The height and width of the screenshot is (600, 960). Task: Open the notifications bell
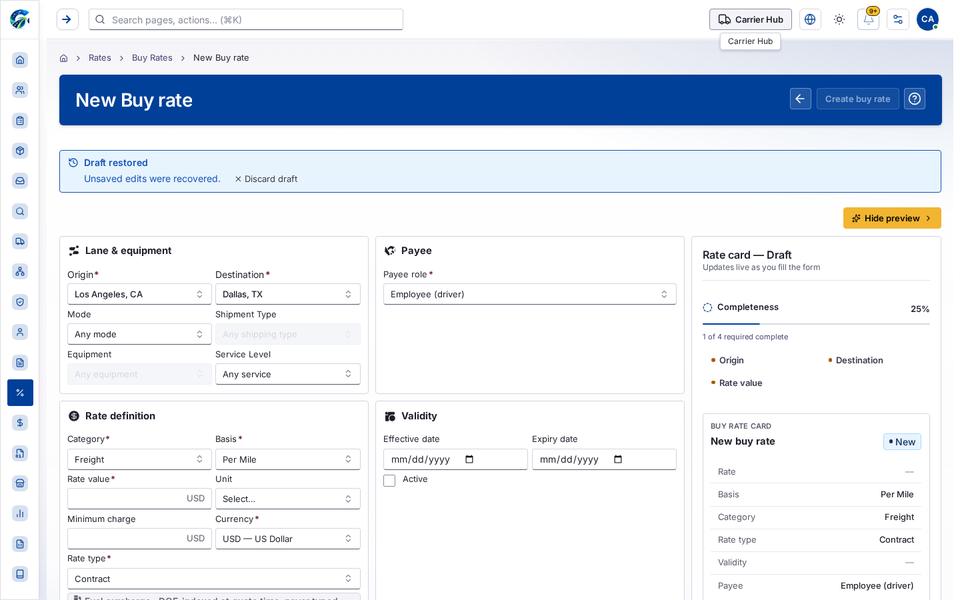click(x=869, y=20)
